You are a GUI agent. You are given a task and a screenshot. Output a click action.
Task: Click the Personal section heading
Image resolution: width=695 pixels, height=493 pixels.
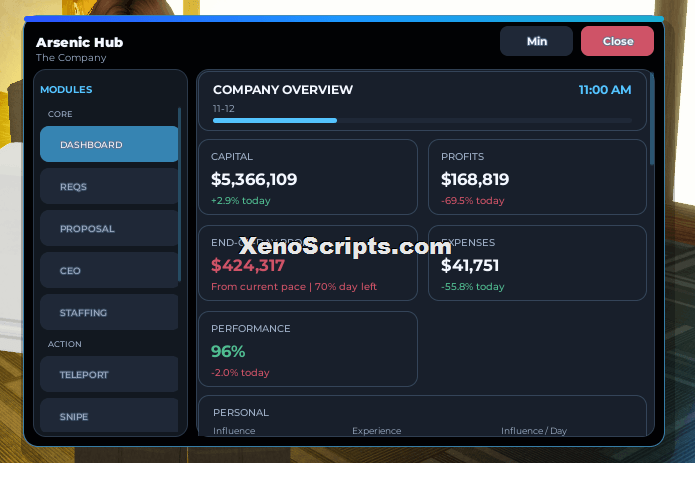coord(241,412)
